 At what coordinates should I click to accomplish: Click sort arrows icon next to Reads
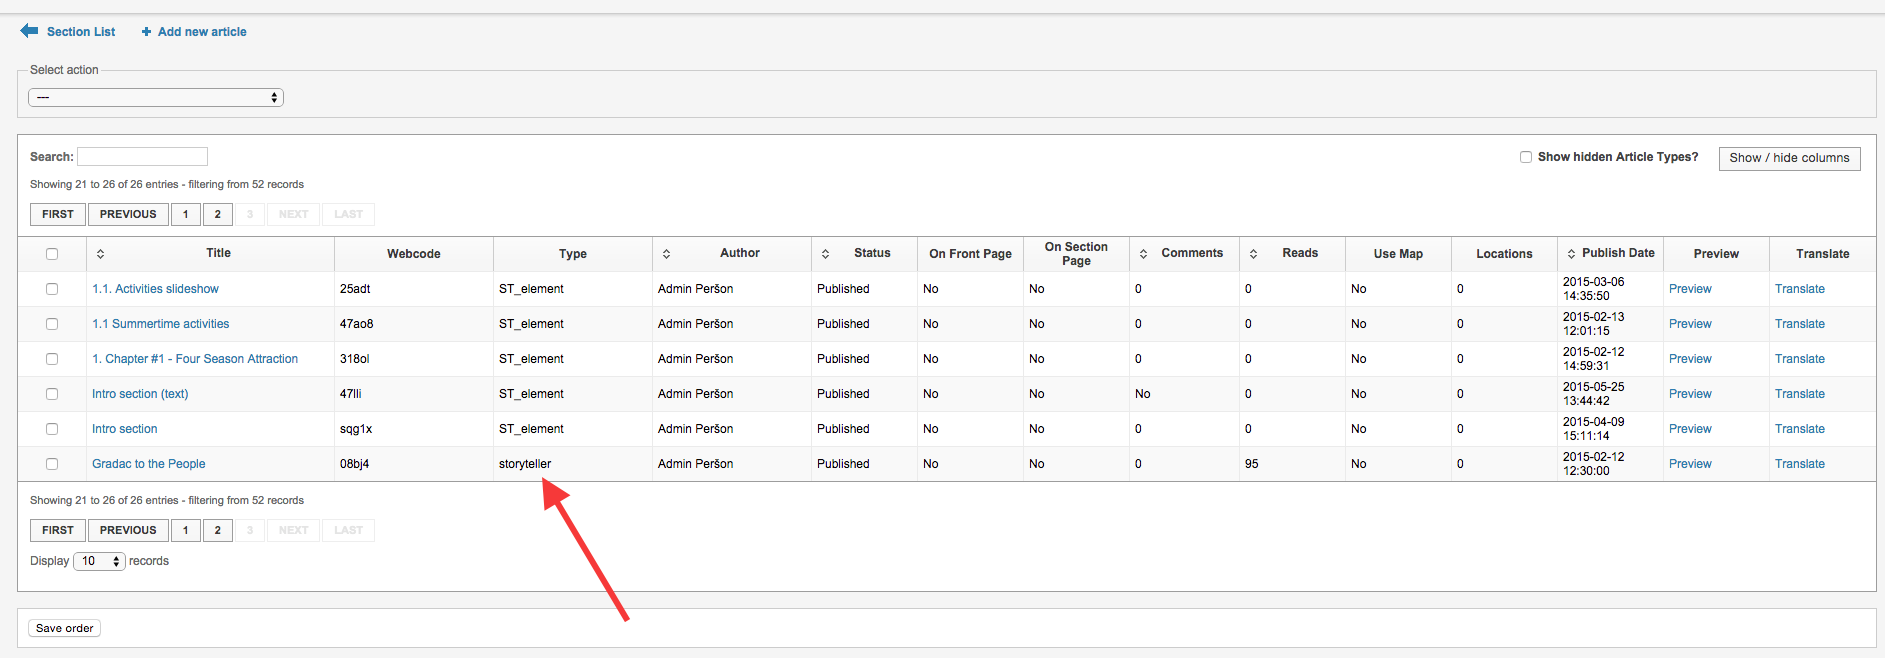pyautogui.click(x=1253, y=254)
